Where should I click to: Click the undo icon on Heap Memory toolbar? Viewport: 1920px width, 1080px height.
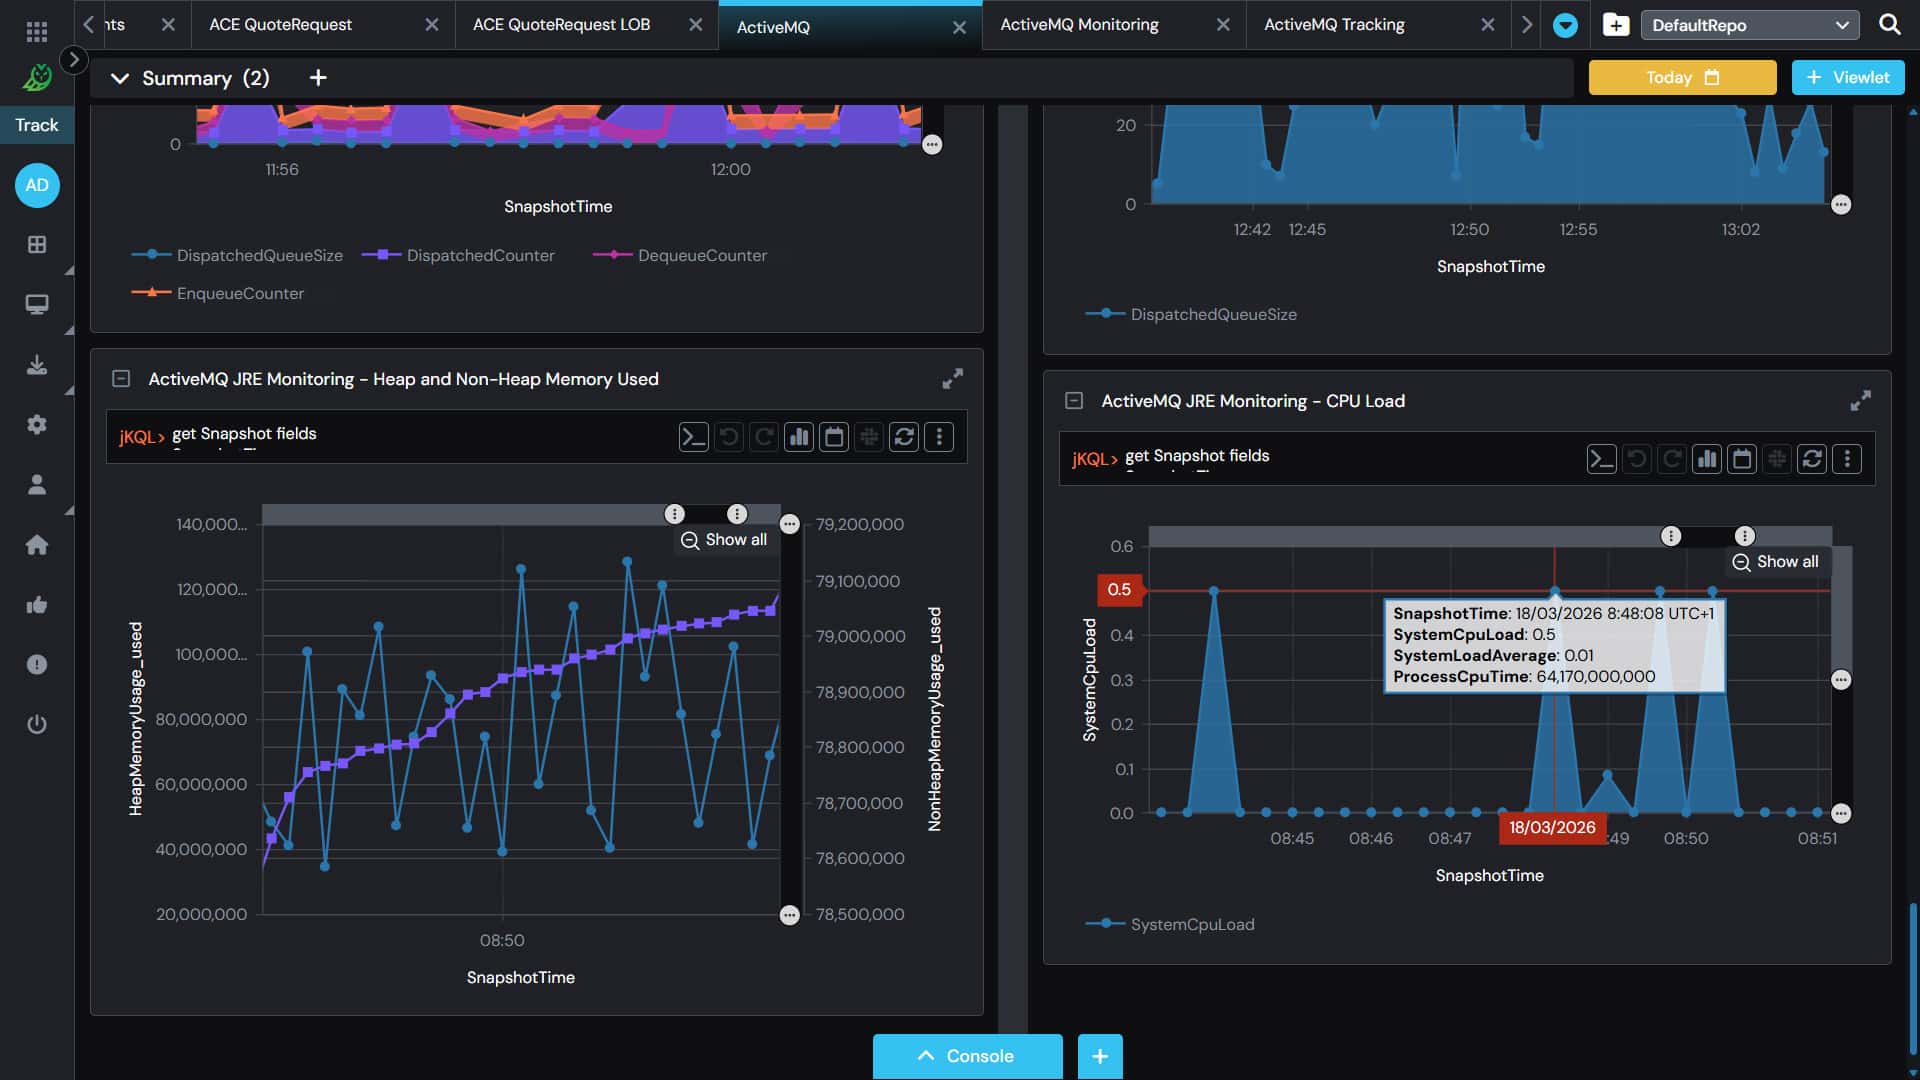pyautogui.click(x=729, y=437)
